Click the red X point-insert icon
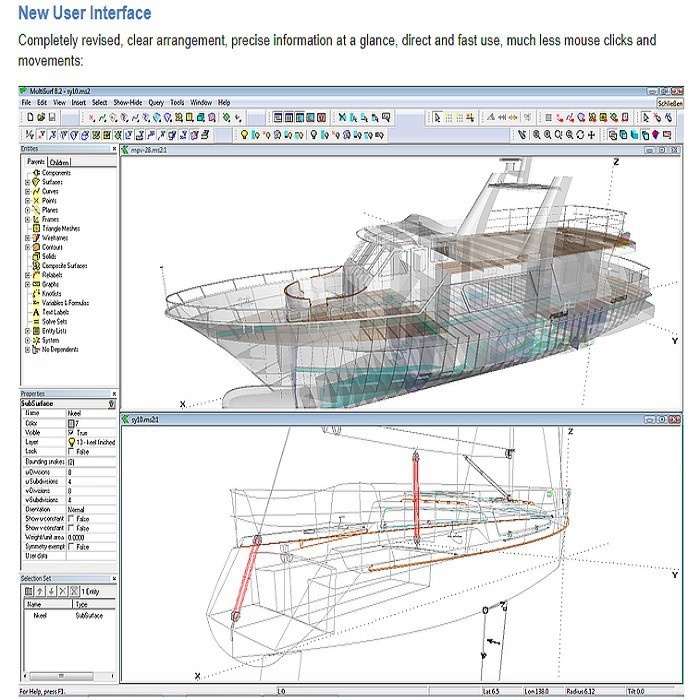700x700 pixels. click(x=92, y=118)
